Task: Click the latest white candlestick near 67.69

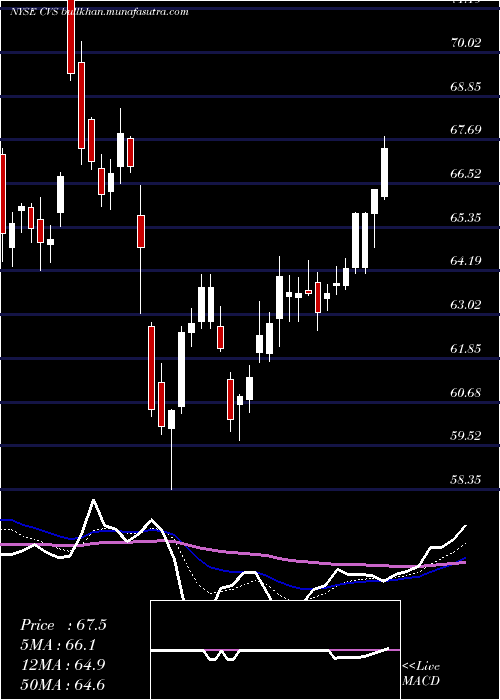Action: (x=384, y=169)
